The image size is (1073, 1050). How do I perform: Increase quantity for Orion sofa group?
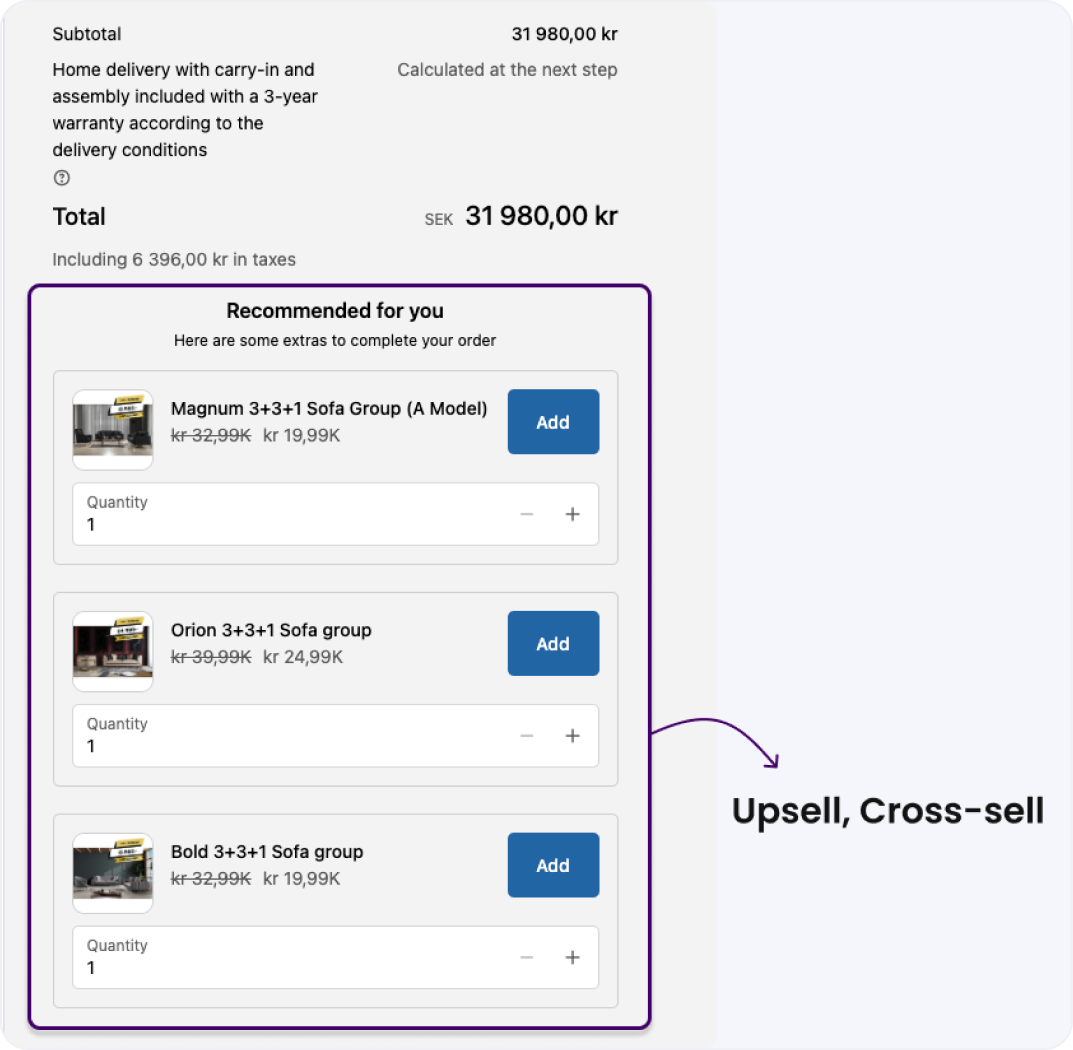pyautogui.click(x=572, y=736)
